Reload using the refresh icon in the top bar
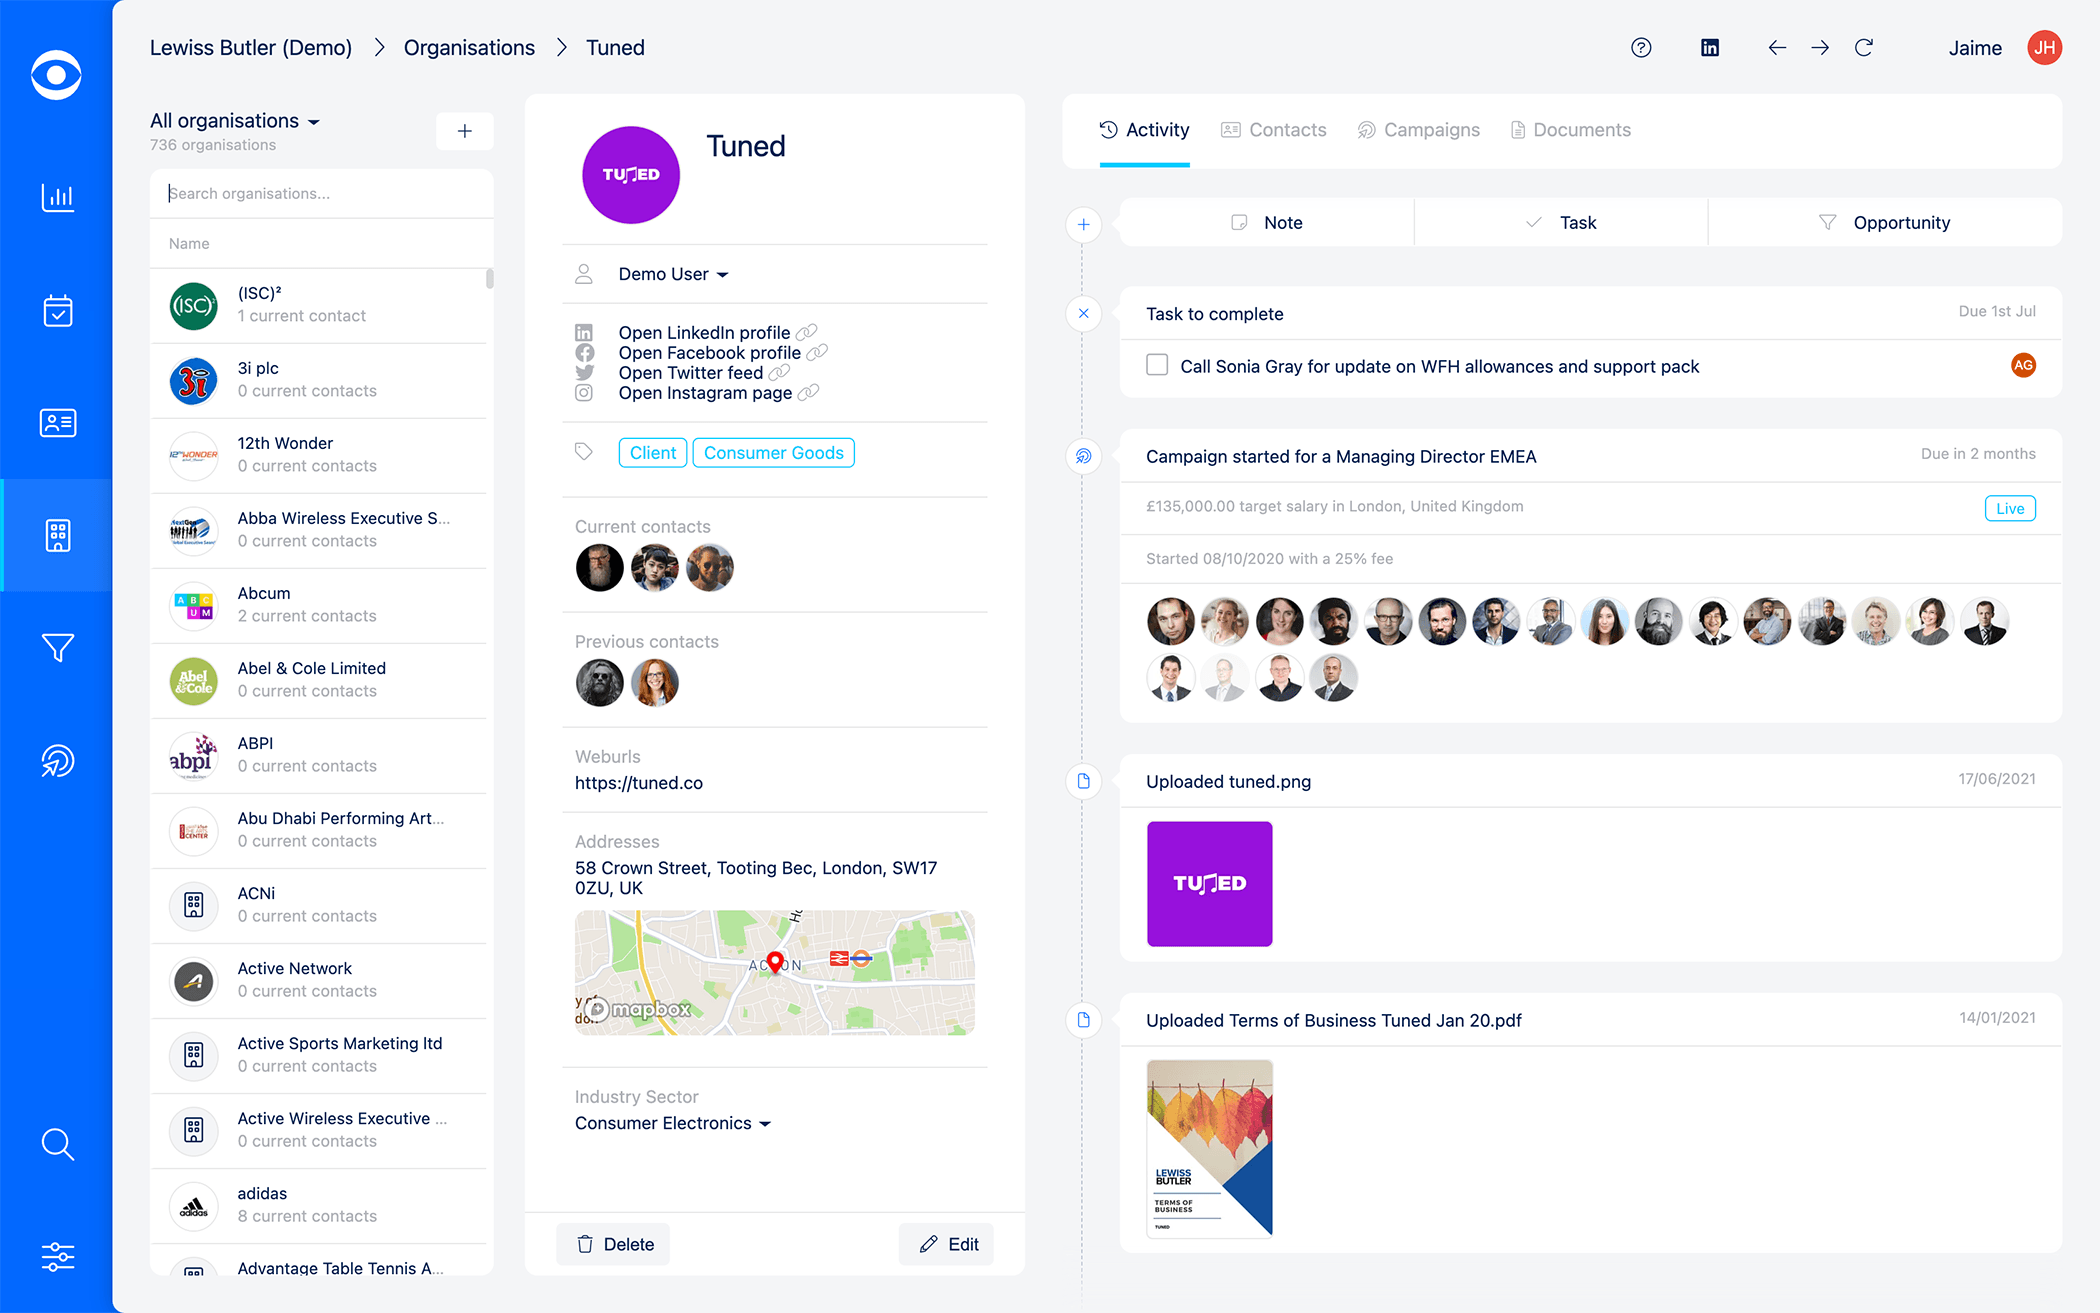The image size is (2100, 1313). click(1864, 47)
